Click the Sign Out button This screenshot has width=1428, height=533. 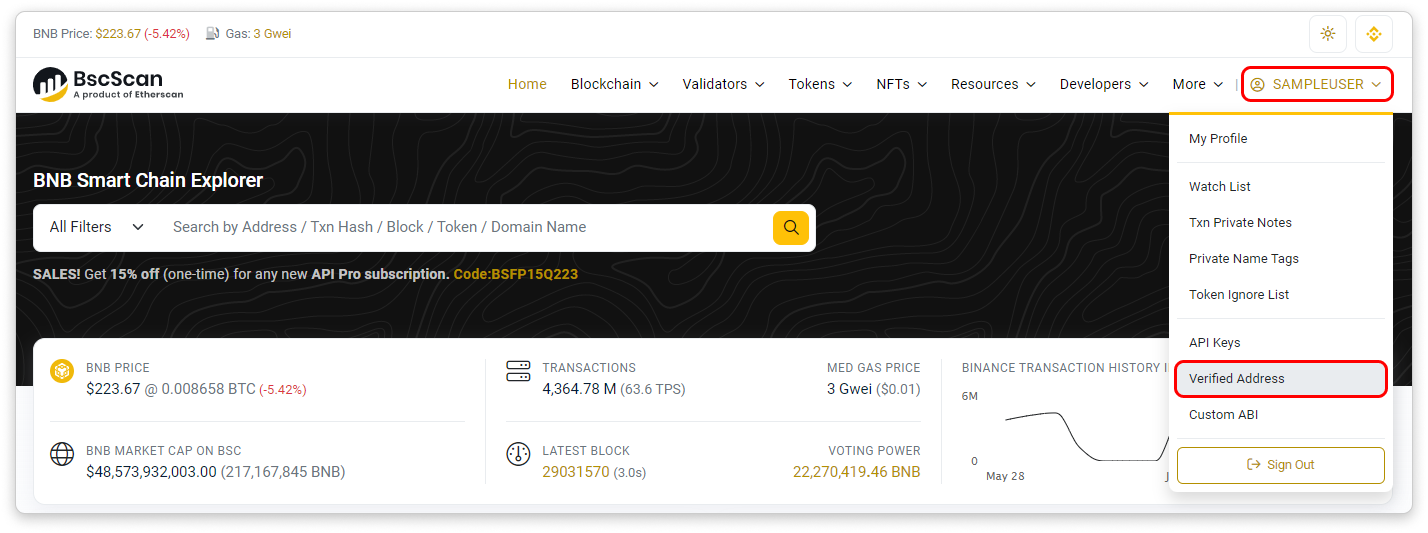pyautogui.click(x=1280, y=465)
